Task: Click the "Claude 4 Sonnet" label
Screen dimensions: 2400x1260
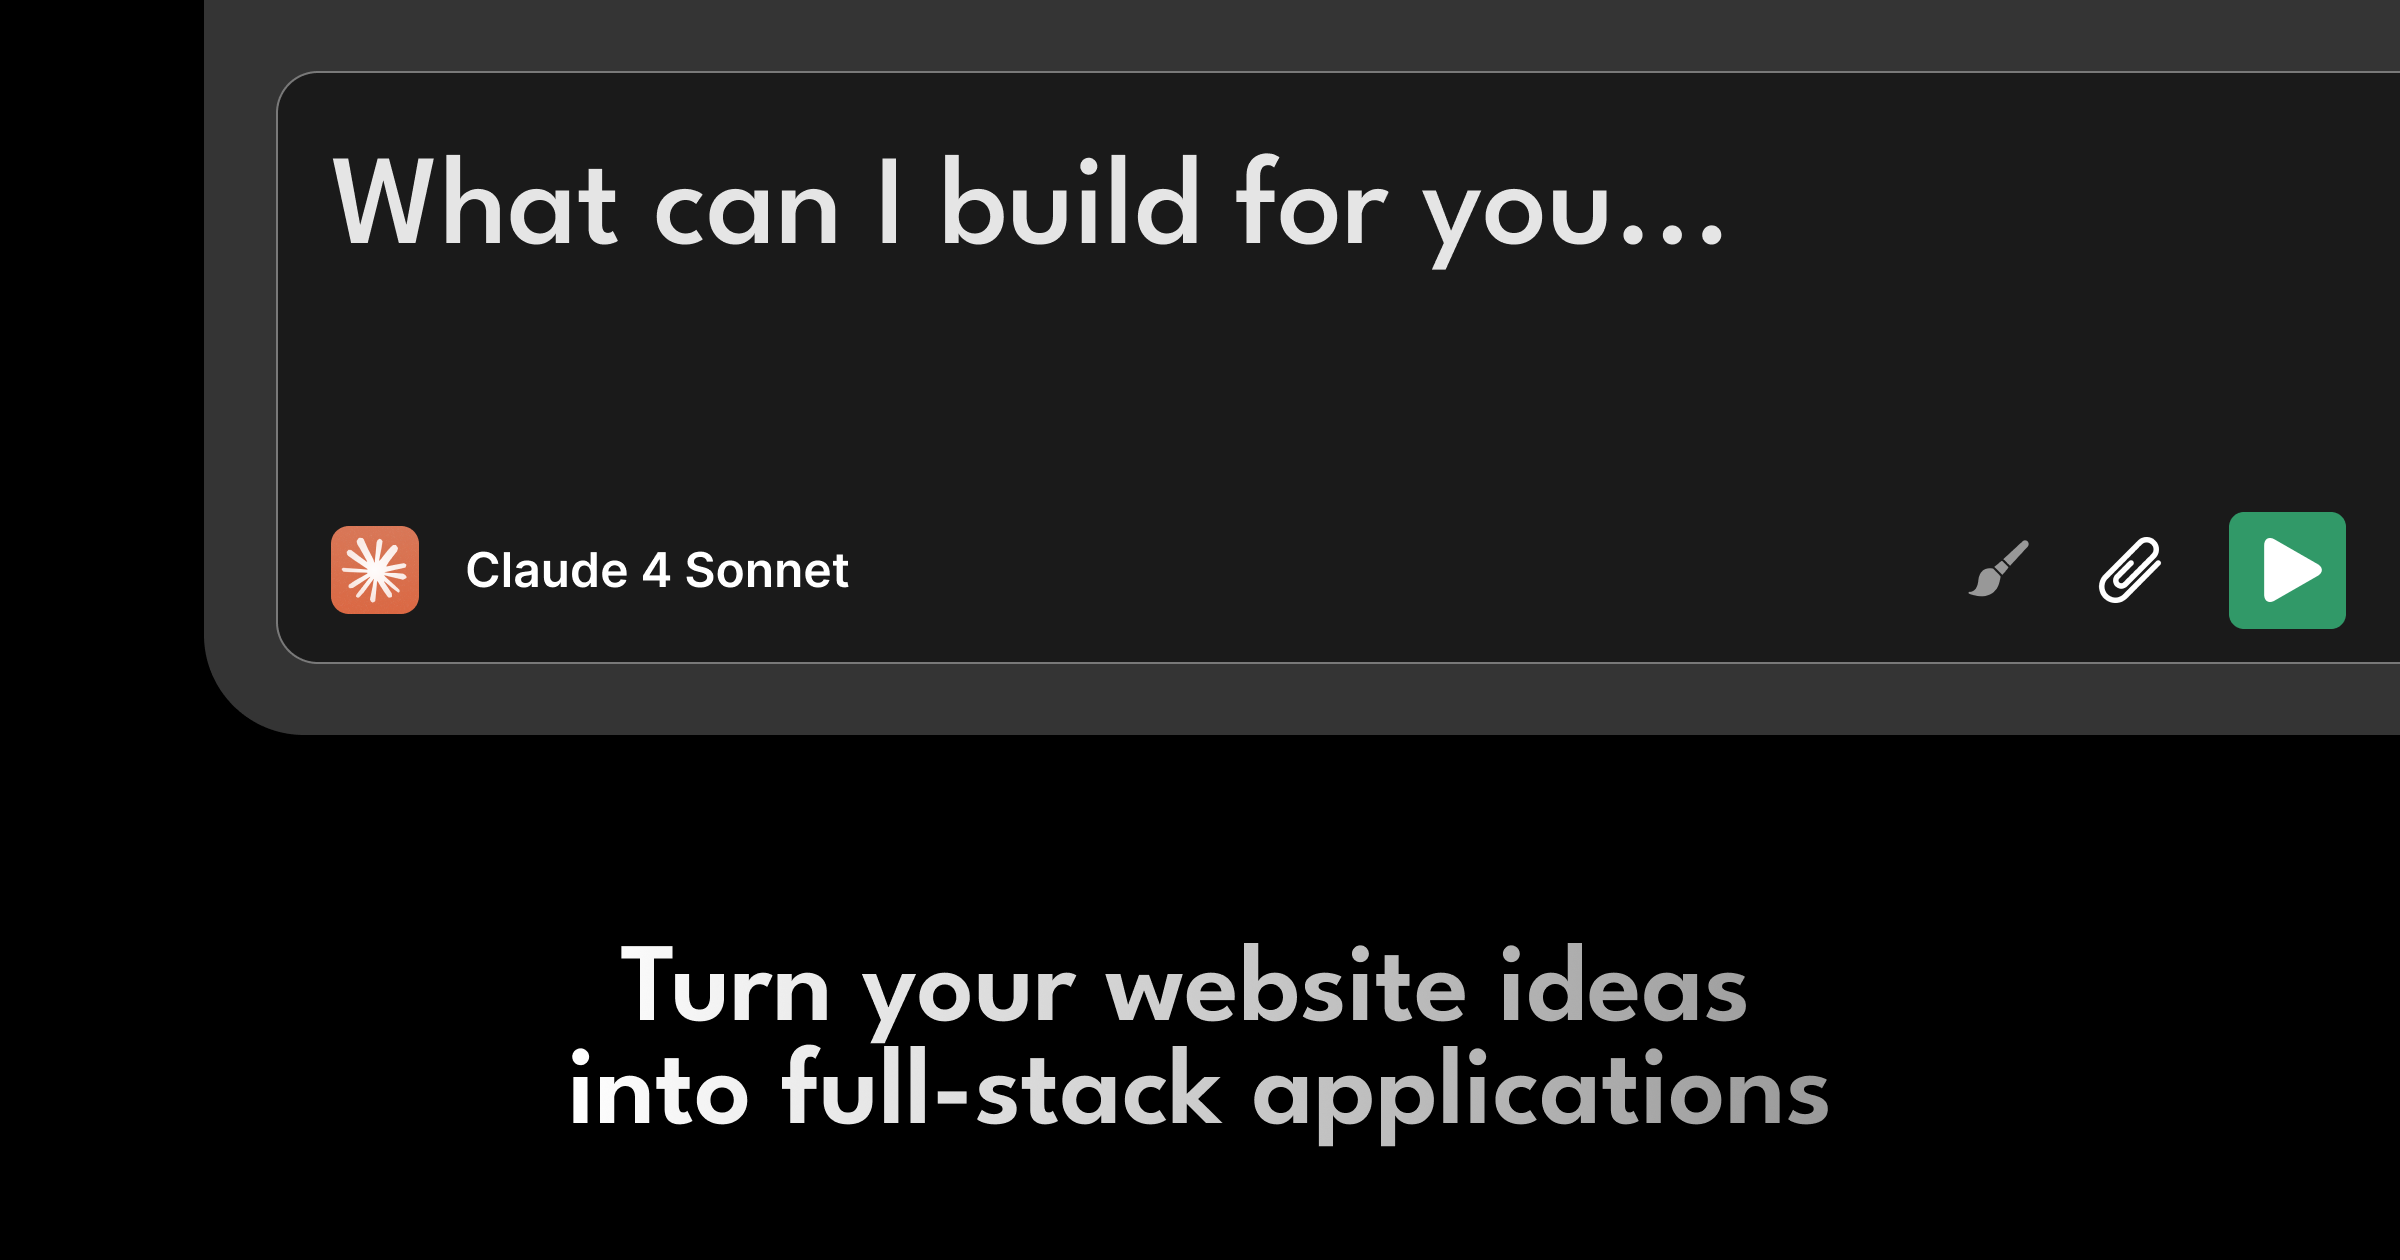Action: 656,570
